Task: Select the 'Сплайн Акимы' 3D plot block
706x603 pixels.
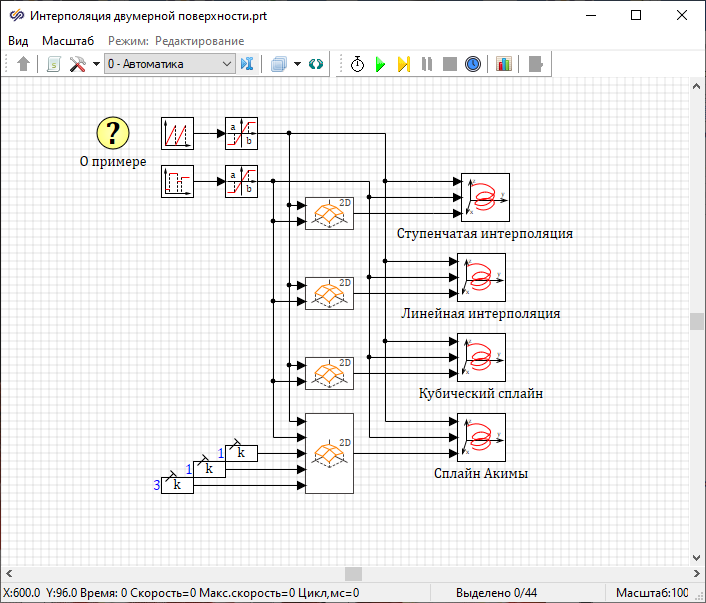Action: [481, 437]
